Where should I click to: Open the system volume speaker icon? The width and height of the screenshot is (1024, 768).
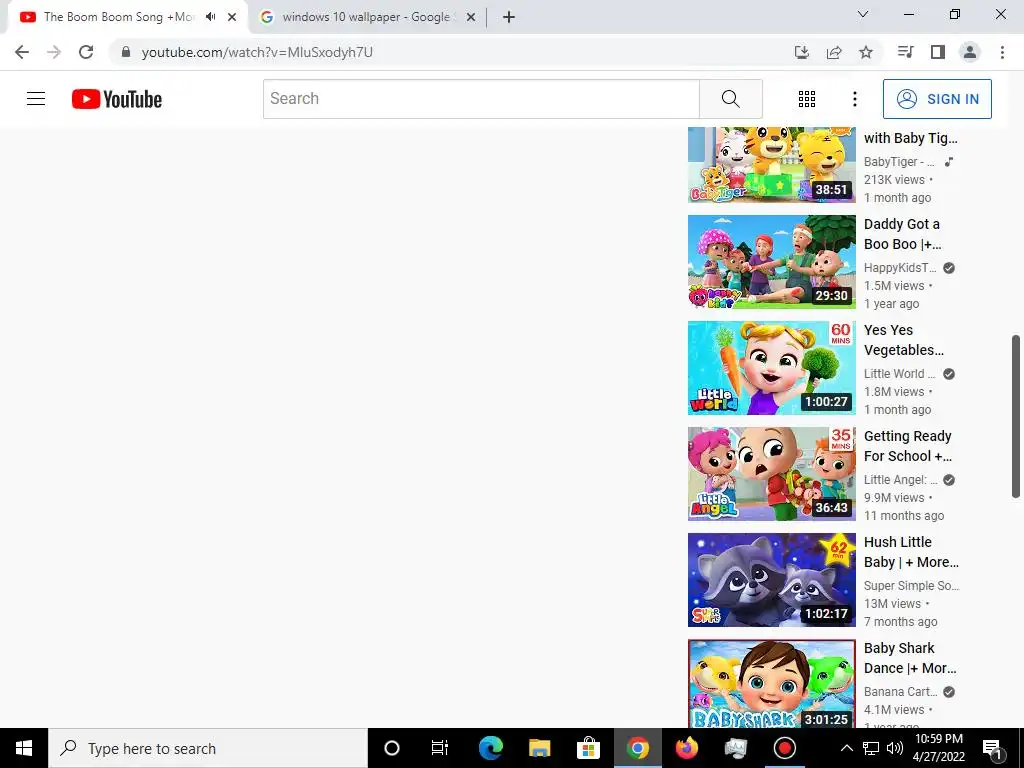coord(895,748)
